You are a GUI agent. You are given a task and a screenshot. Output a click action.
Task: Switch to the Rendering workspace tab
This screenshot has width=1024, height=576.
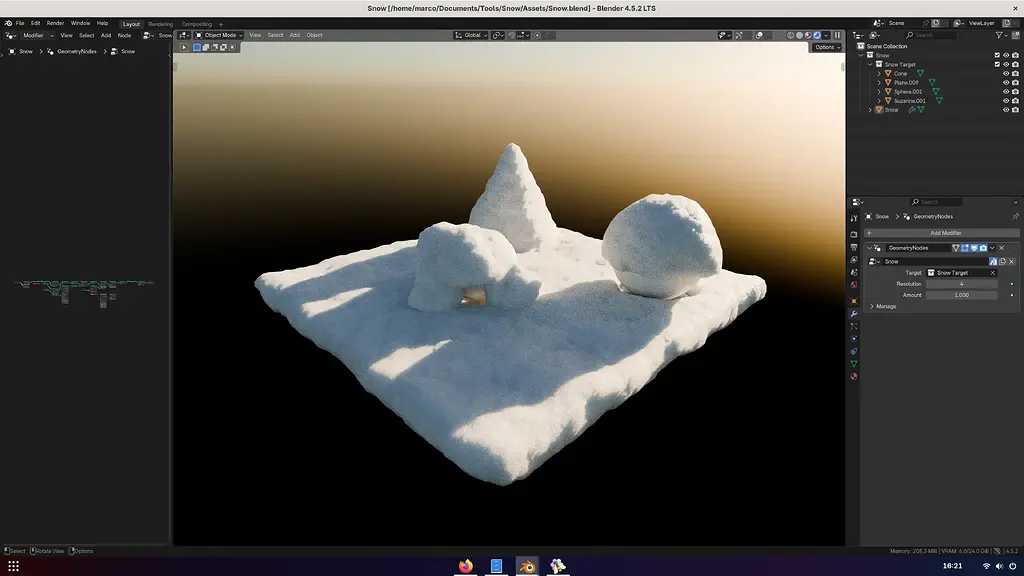(161, 24)
